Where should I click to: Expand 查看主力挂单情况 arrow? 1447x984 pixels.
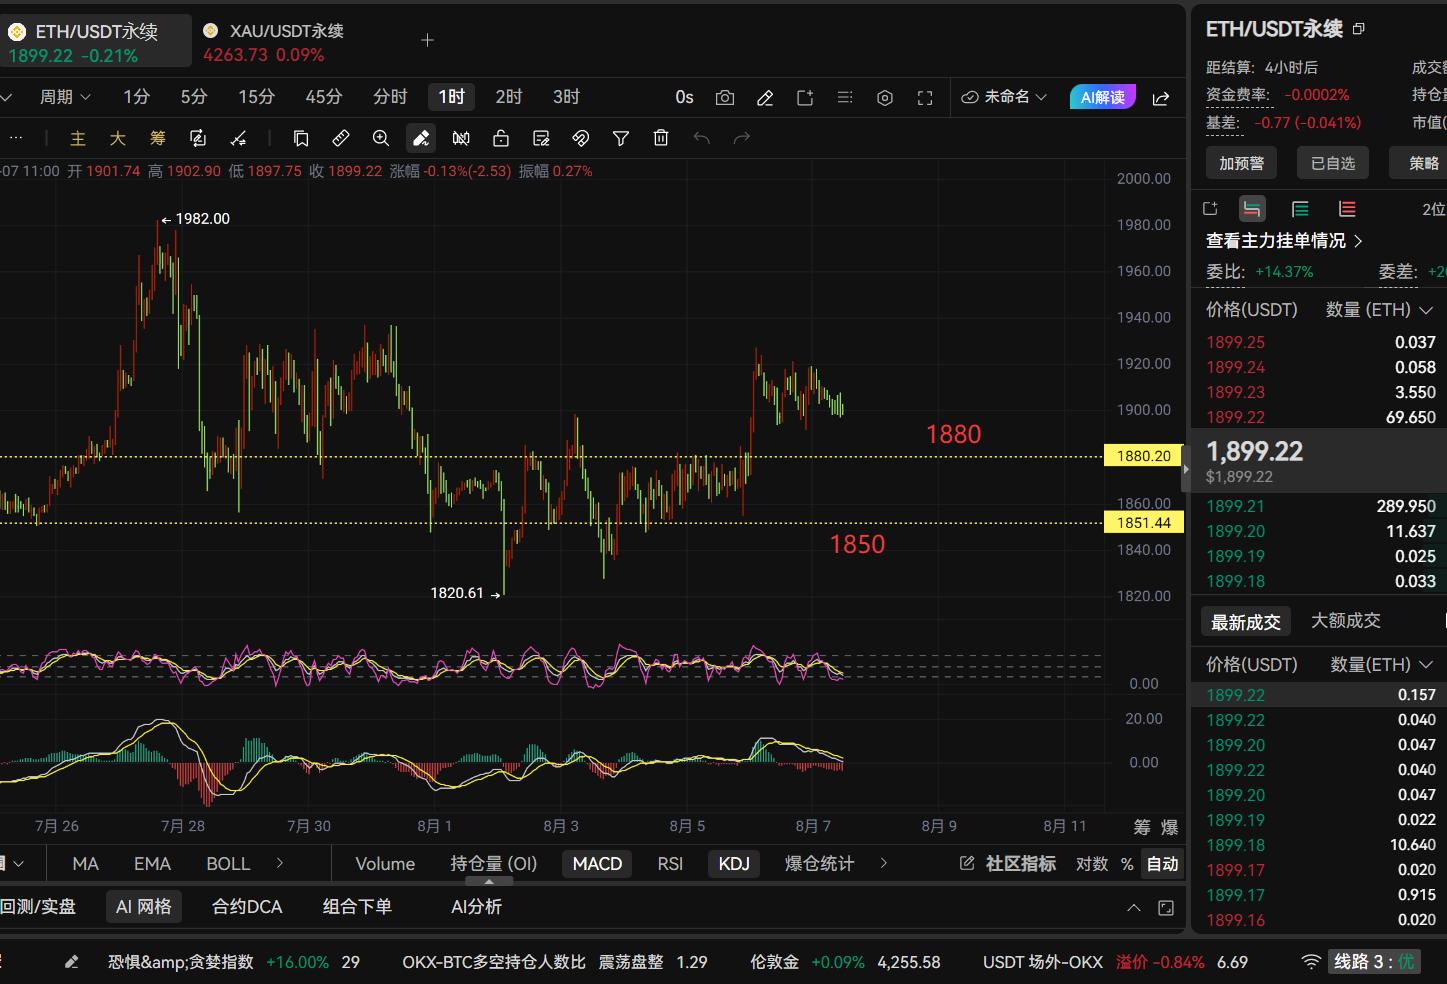[x=1358, y=241]
